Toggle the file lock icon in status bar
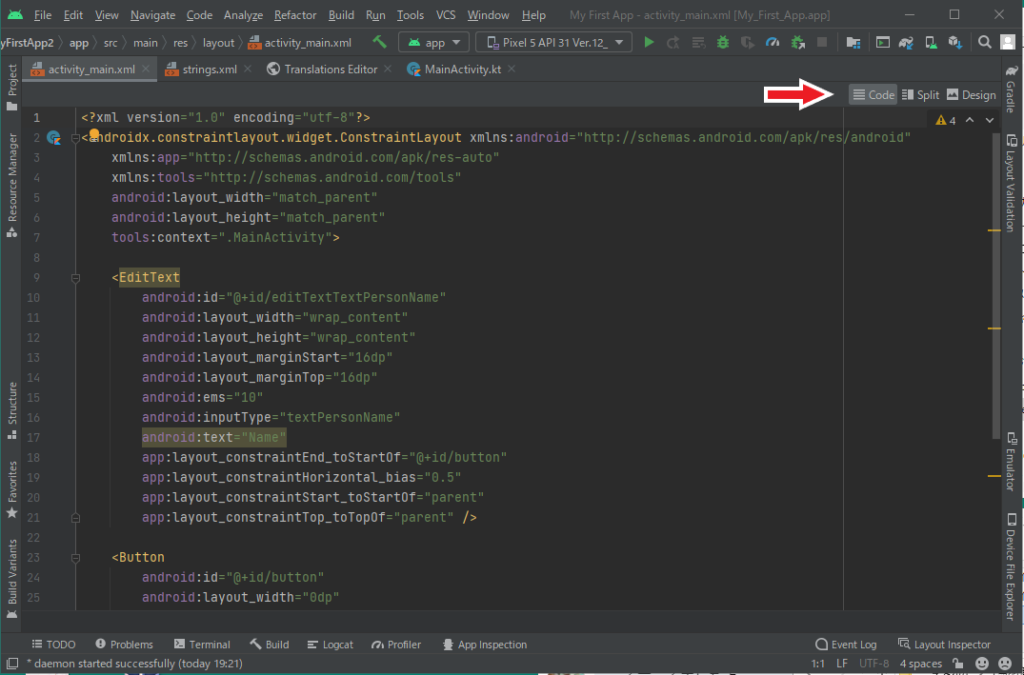 [x=958, y=663]
